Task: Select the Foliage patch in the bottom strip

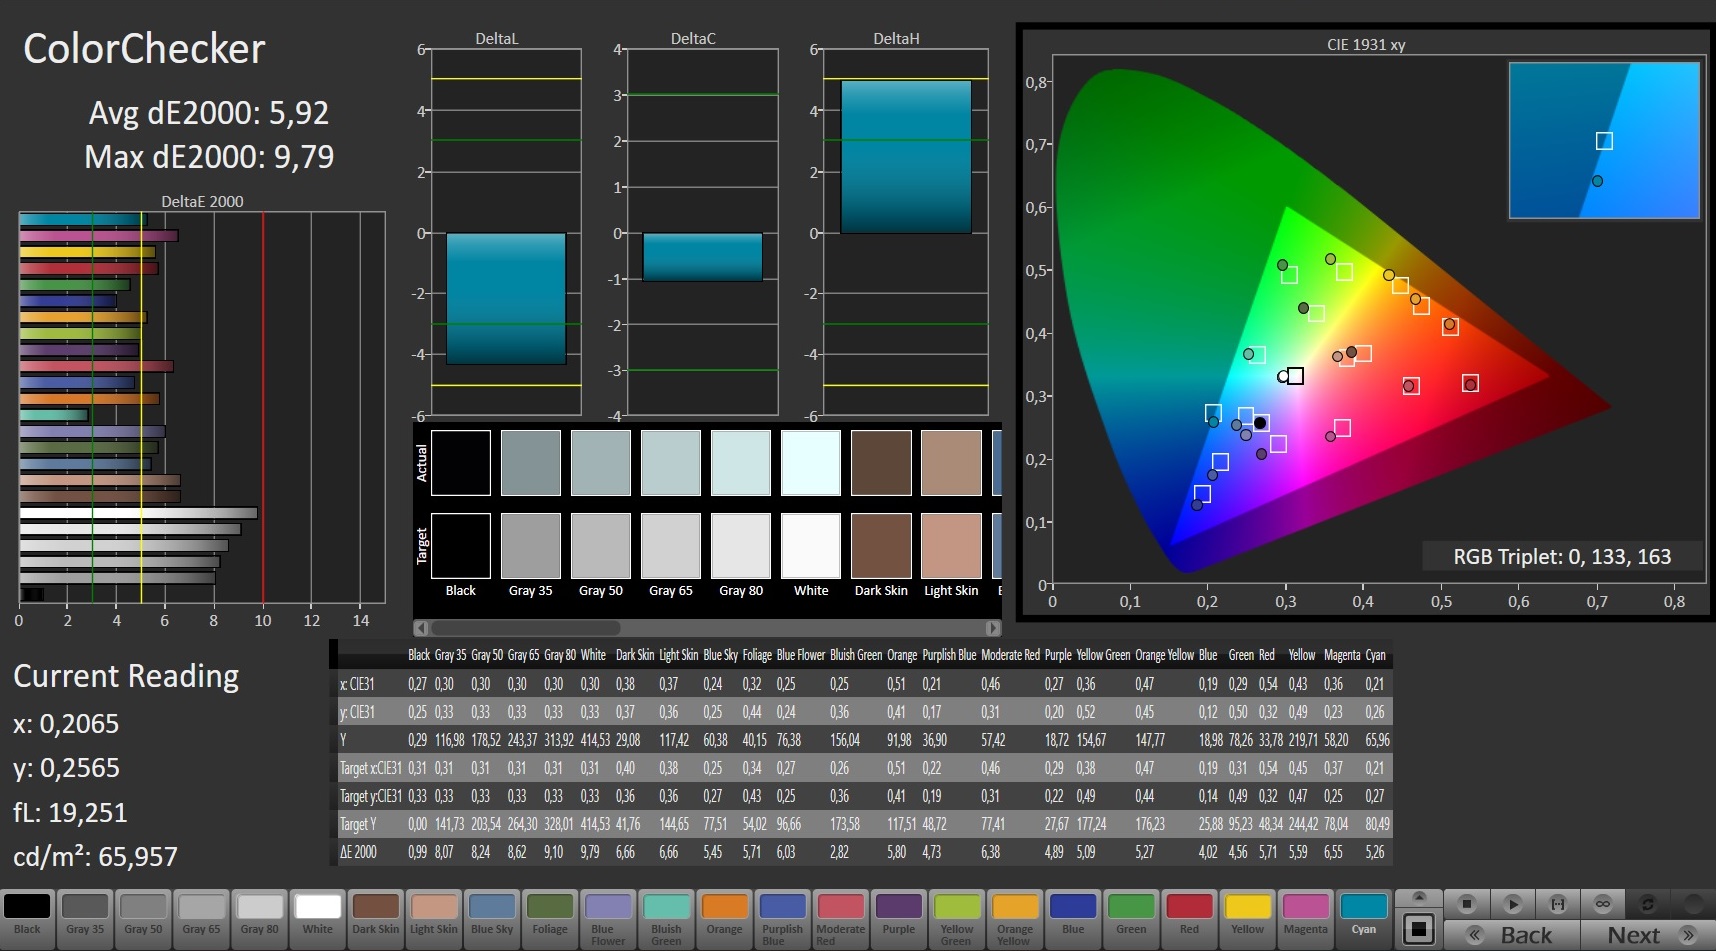Action: 550,919
